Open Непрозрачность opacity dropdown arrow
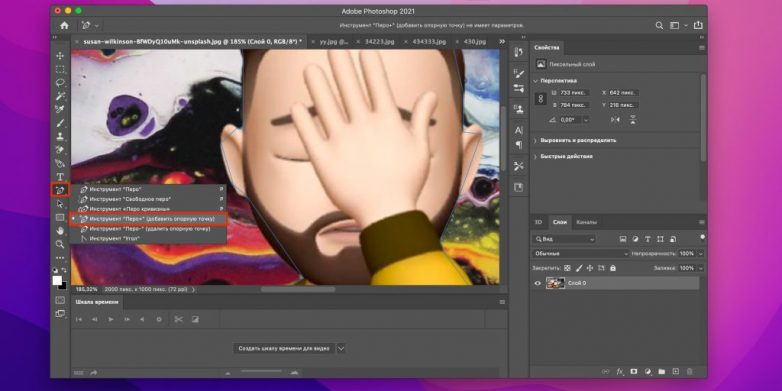 [701, 254]
